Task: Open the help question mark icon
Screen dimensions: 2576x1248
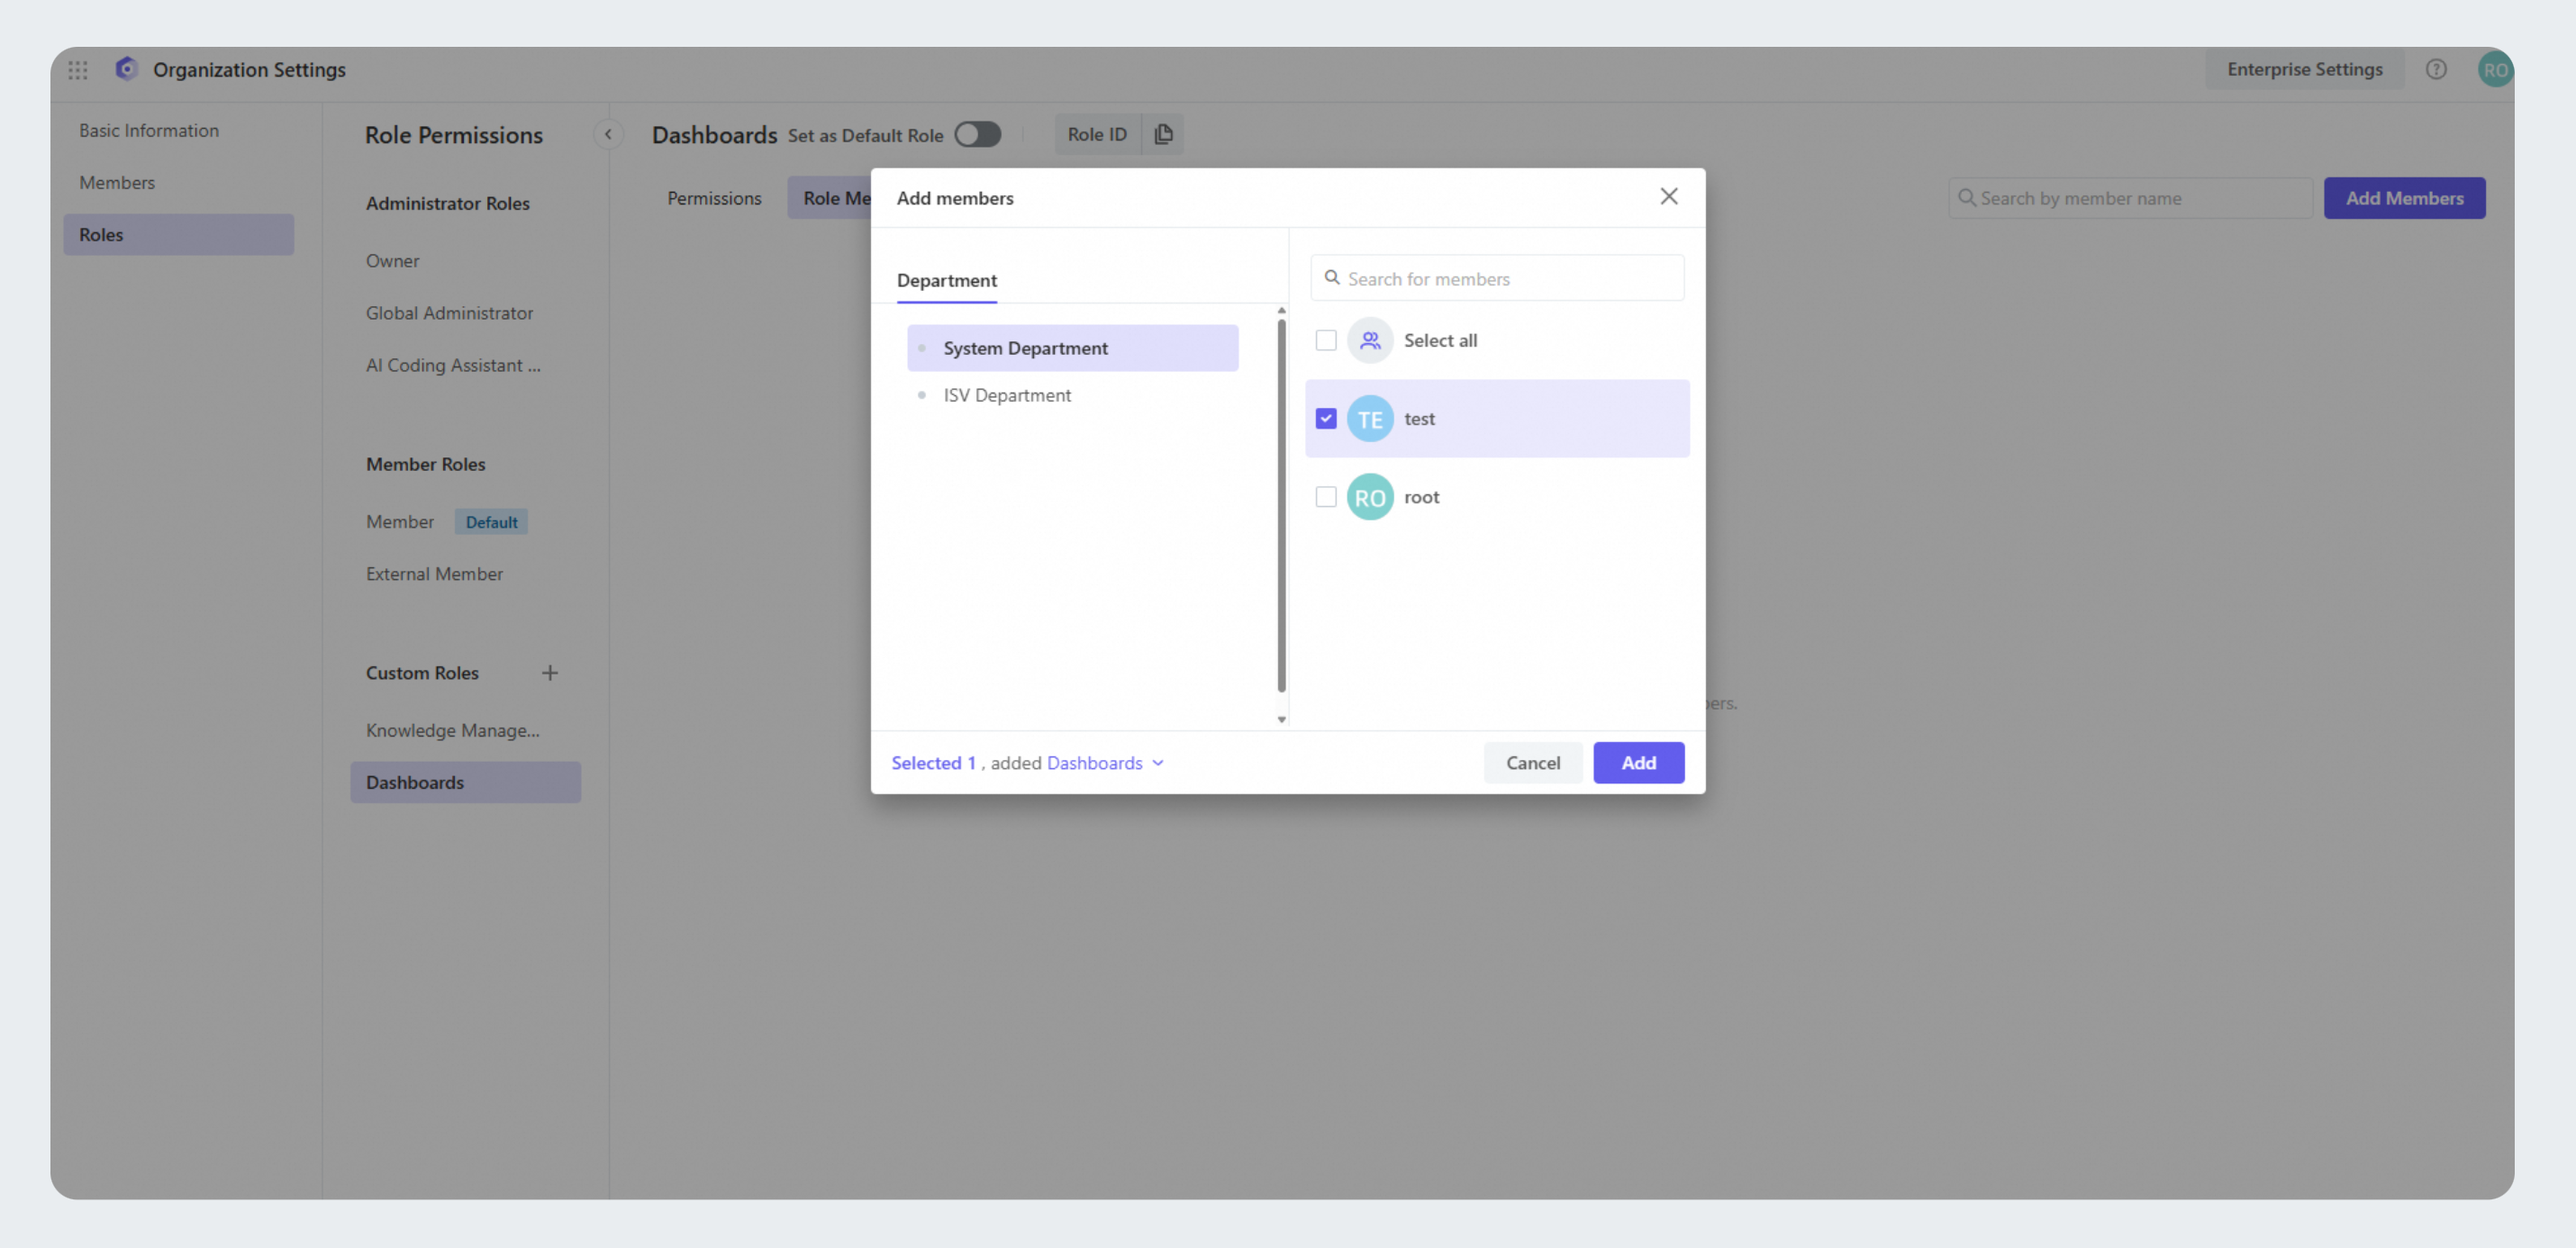Action: coord(2436,69)
